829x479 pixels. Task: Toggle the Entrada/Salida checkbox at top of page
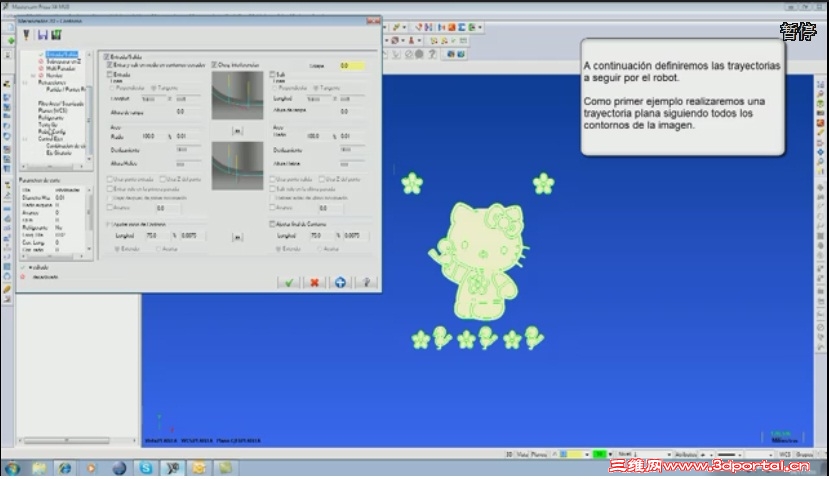107,57
